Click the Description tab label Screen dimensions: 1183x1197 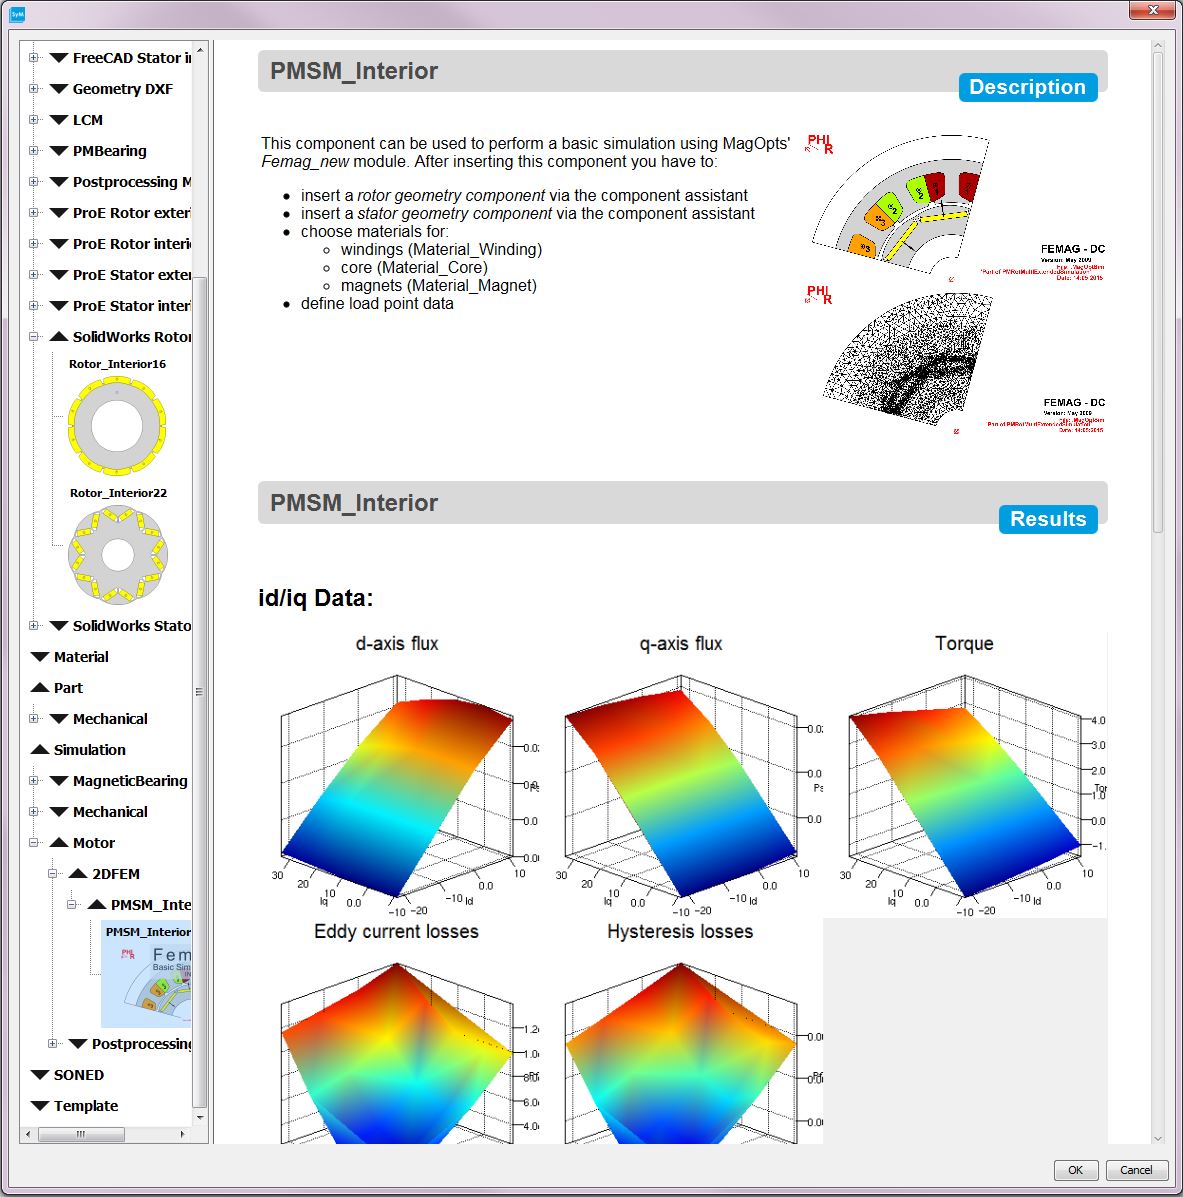click(1027, 87)
